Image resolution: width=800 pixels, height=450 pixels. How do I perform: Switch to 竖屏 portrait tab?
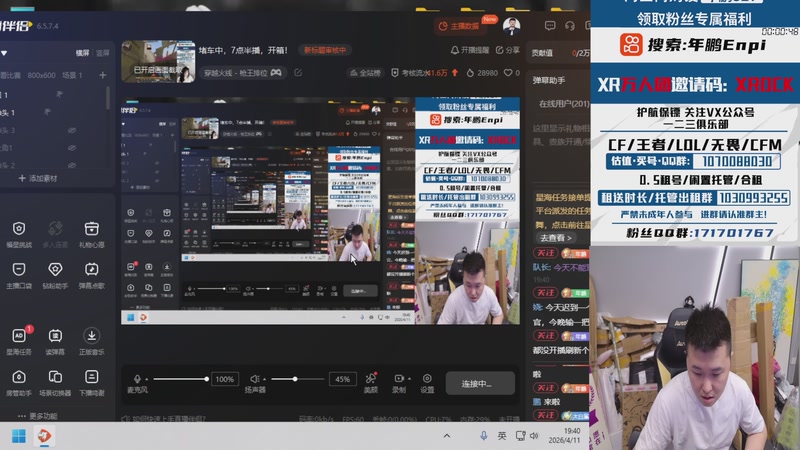[x=103, y=53]
